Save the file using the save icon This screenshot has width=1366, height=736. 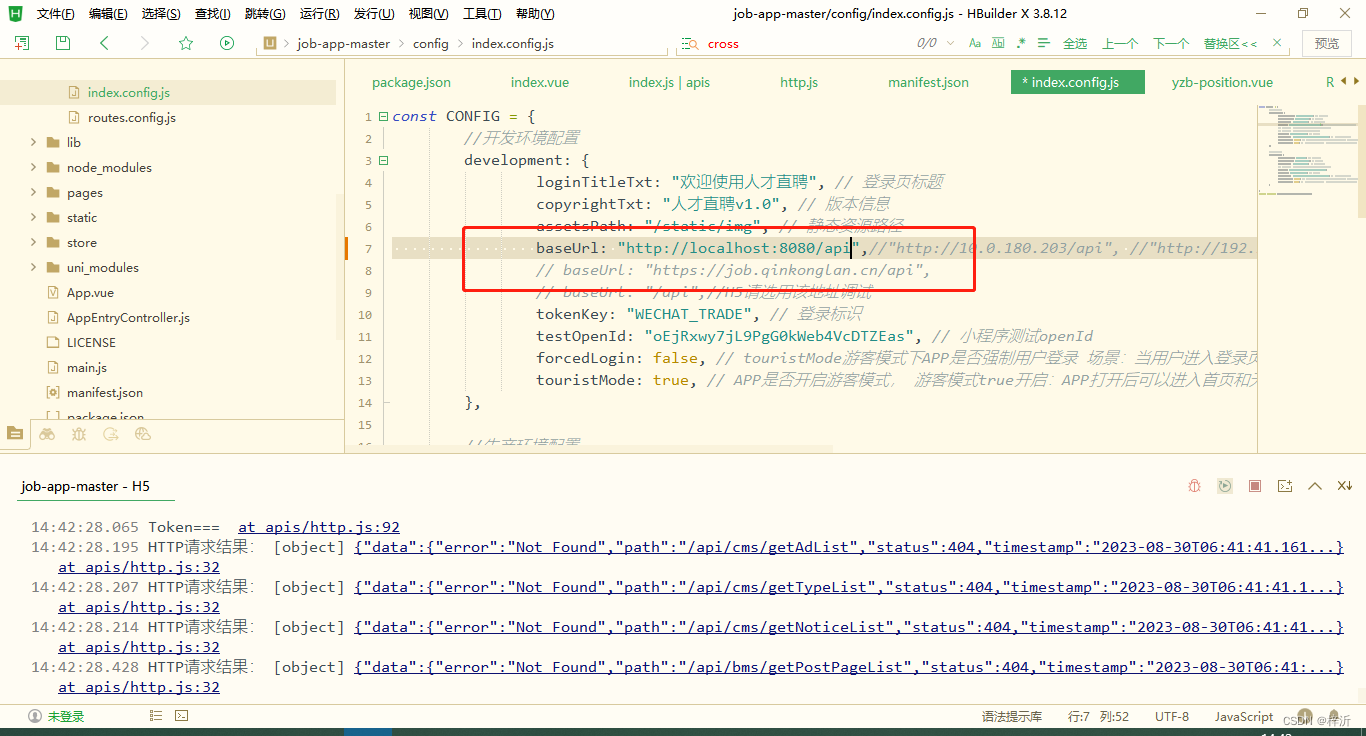pos(60,43)
